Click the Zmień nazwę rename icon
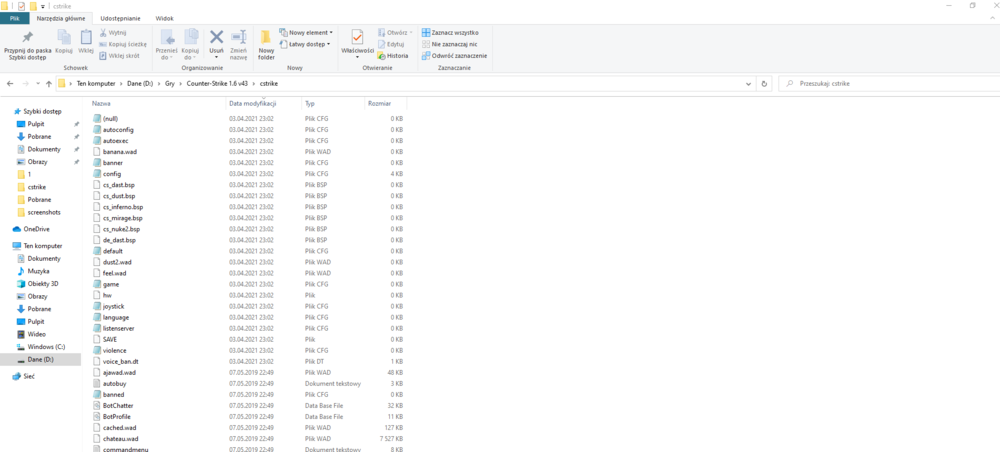Image resolution: width=1000 pixels, height=452 pixels. pyautogui.click(x=239, y=37)
